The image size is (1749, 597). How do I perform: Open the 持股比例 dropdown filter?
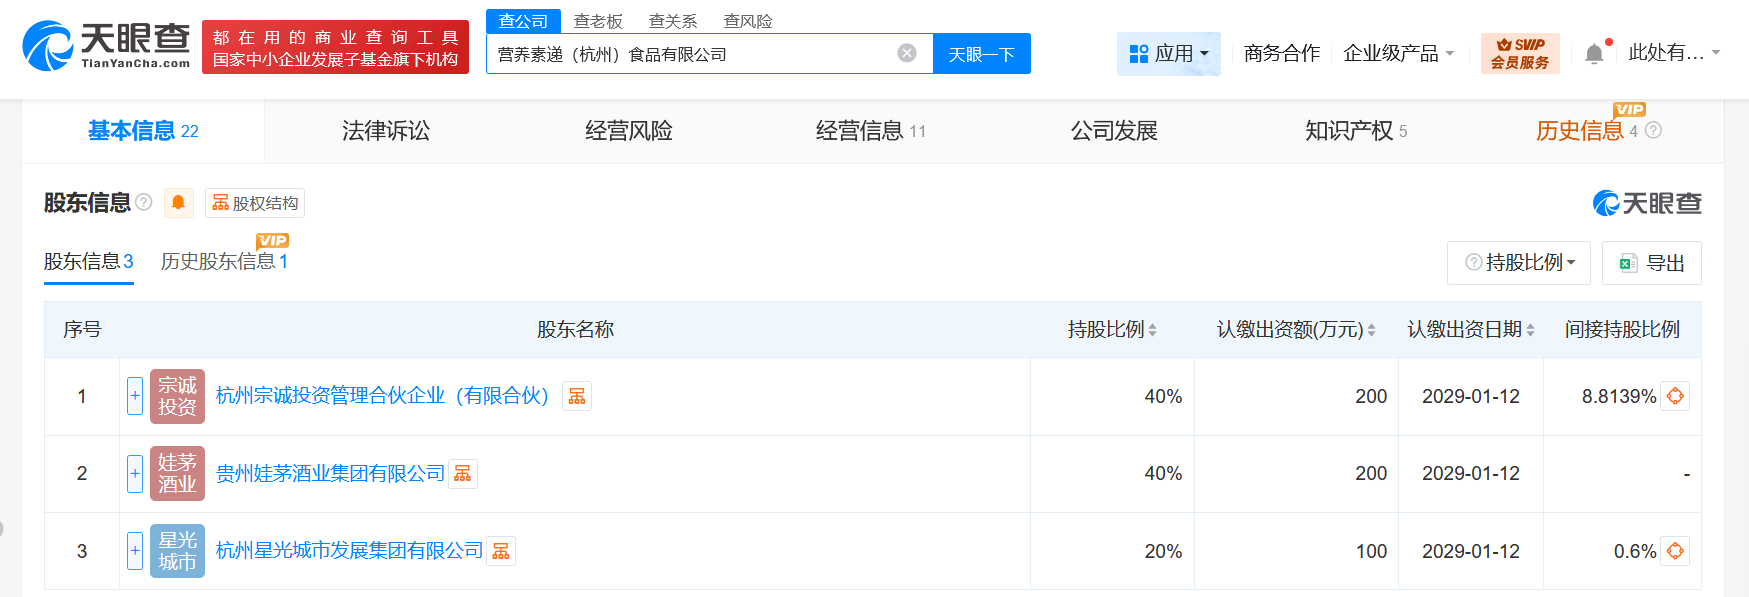point(1519,263)
